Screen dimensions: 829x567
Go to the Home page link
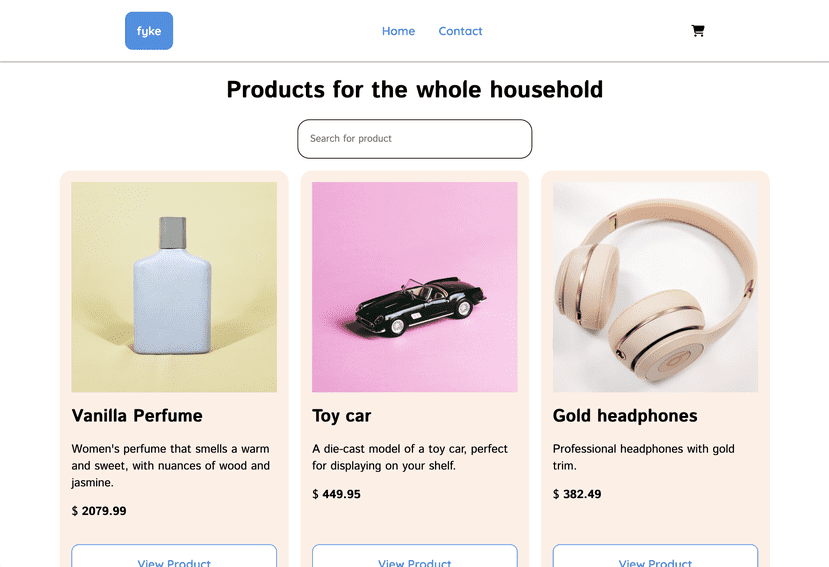click(399, 31)
